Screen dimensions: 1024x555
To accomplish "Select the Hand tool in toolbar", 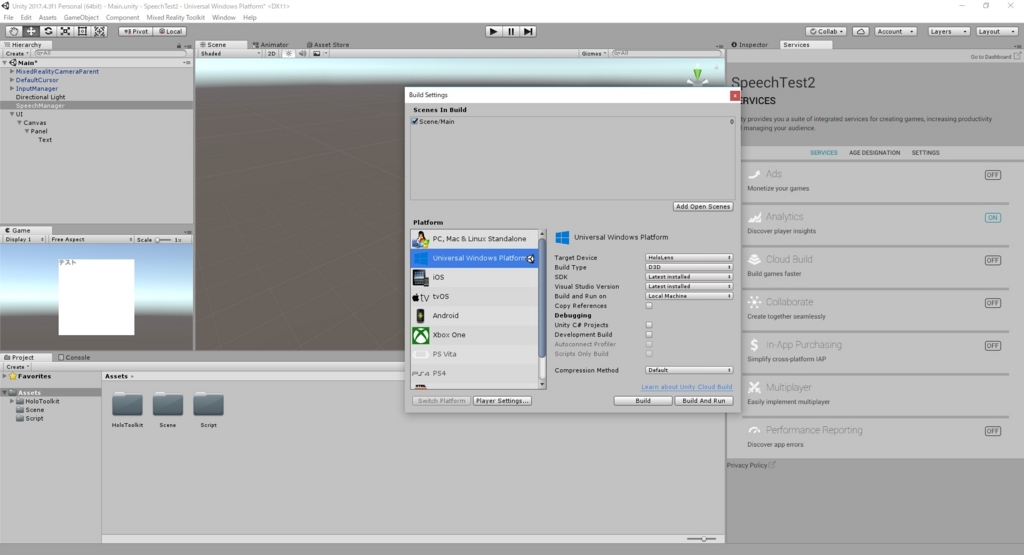I will coord(13,31).
